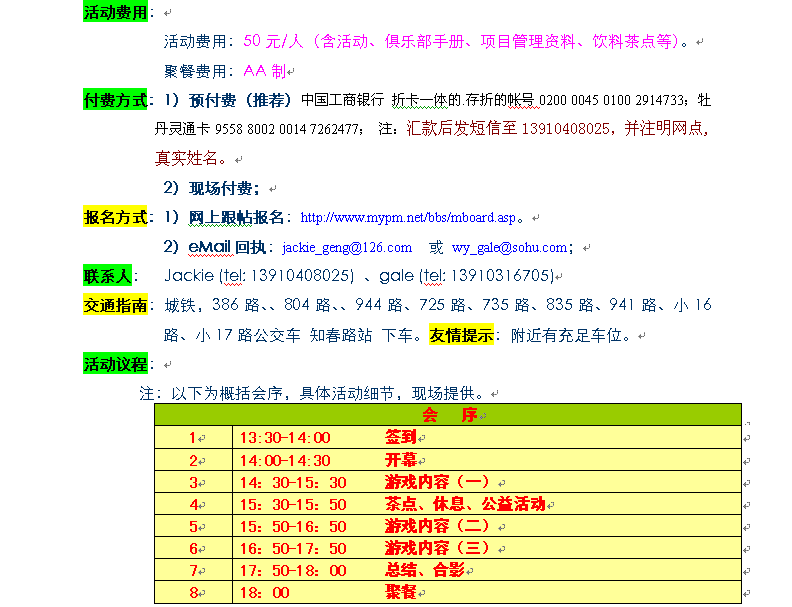Click the 活动议程 green heading
The height and width of the screenshot is (607, 792).
point(116,364)
